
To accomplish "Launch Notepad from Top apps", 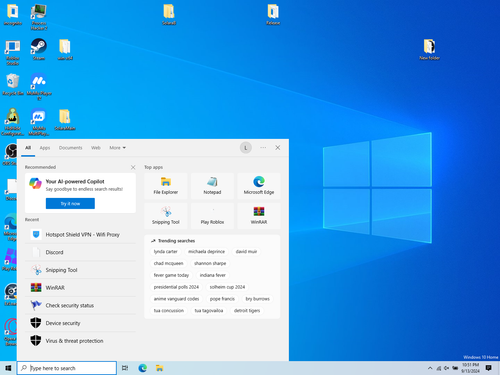I will [x=212, y=186].
